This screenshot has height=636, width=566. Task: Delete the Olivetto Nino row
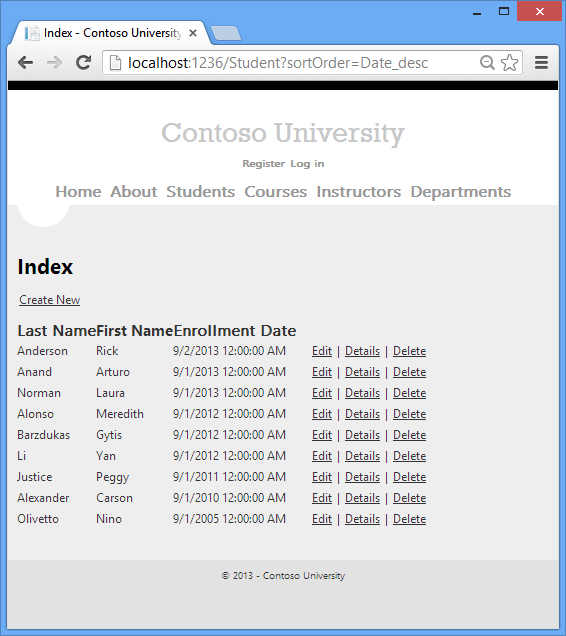(x=409, y=520)
